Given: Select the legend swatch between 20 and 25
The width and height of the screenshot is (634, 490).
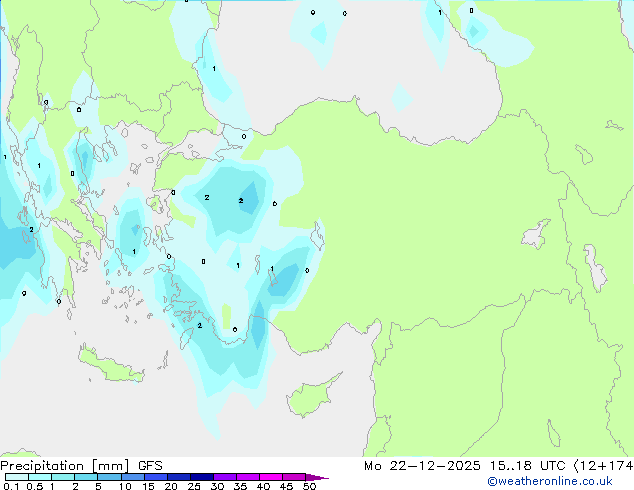Looking at the screenshot, I should tap(179, 477).
